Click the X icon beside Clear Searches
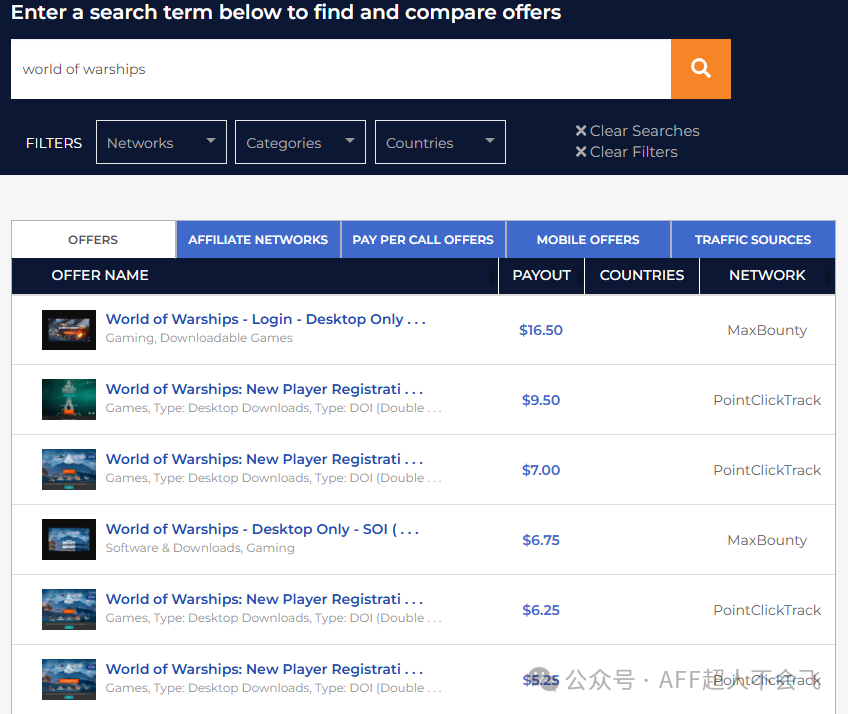 tap(581, 130)
